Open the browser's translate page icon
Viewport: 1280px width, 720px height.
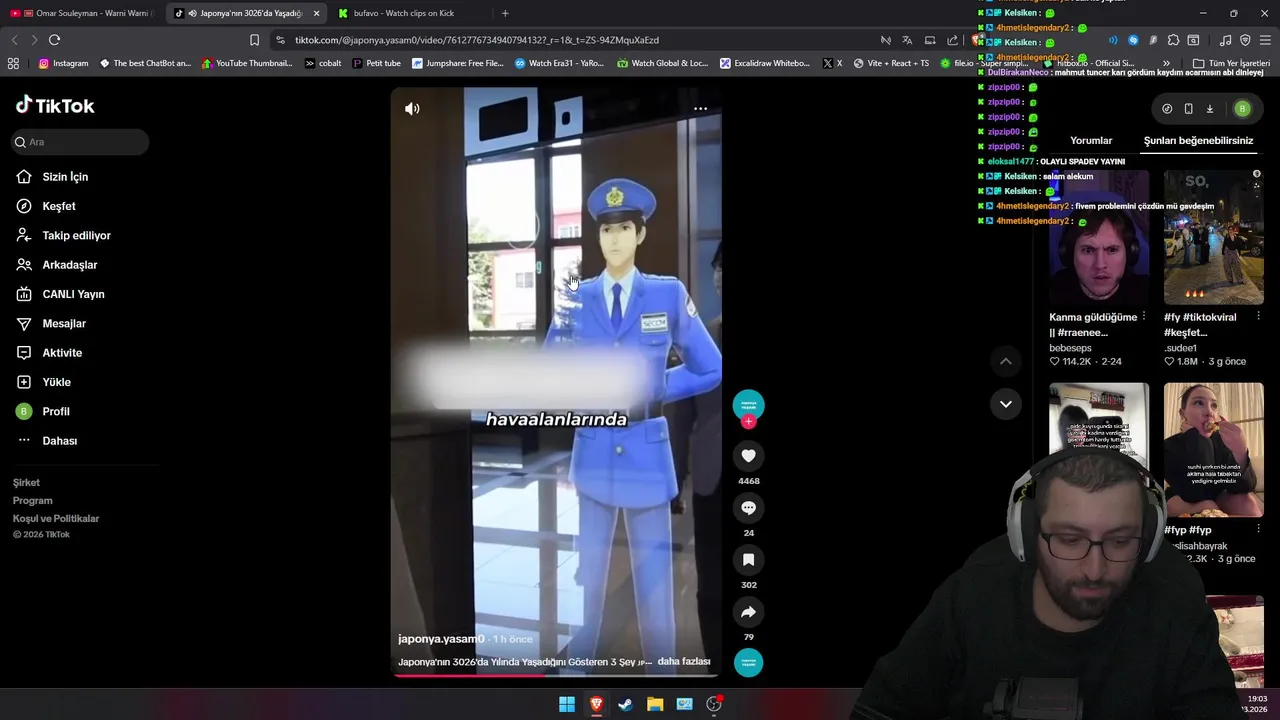click(x=907, y=40)
